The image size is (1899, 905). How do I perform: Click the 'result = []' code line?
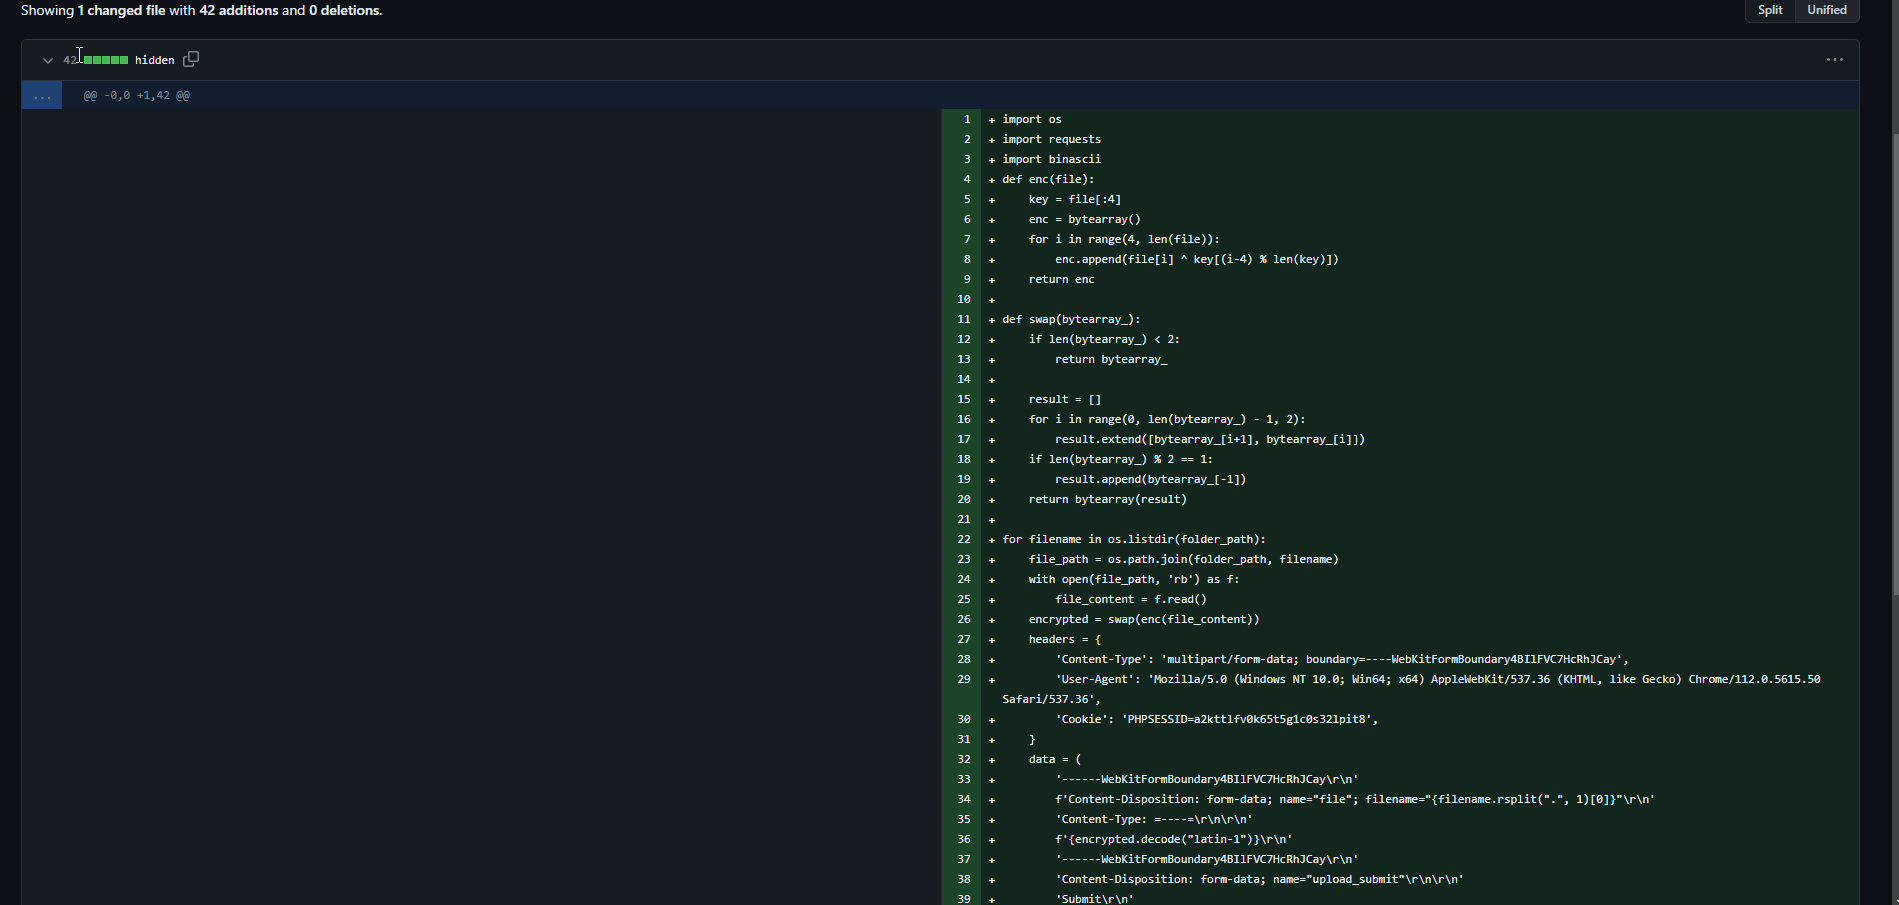[x=1065, y=399]
